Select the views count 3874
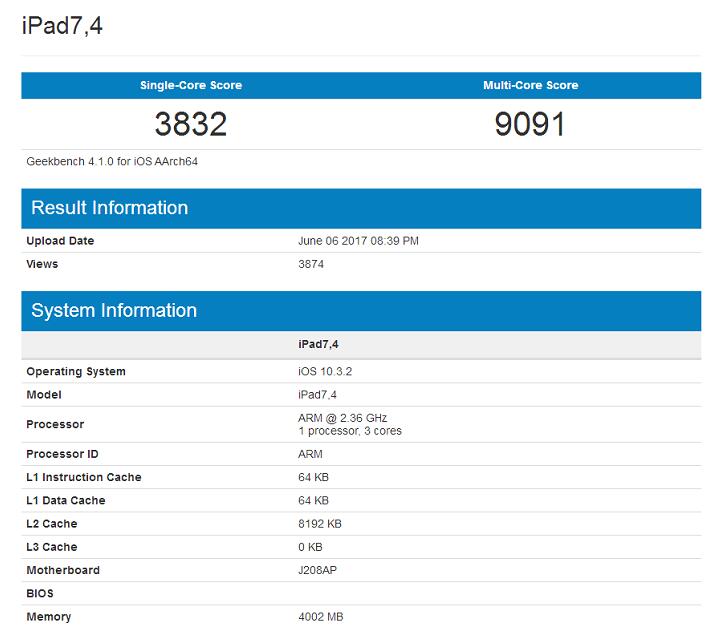The width and height of the screenshot is (722, 632). 311,264
